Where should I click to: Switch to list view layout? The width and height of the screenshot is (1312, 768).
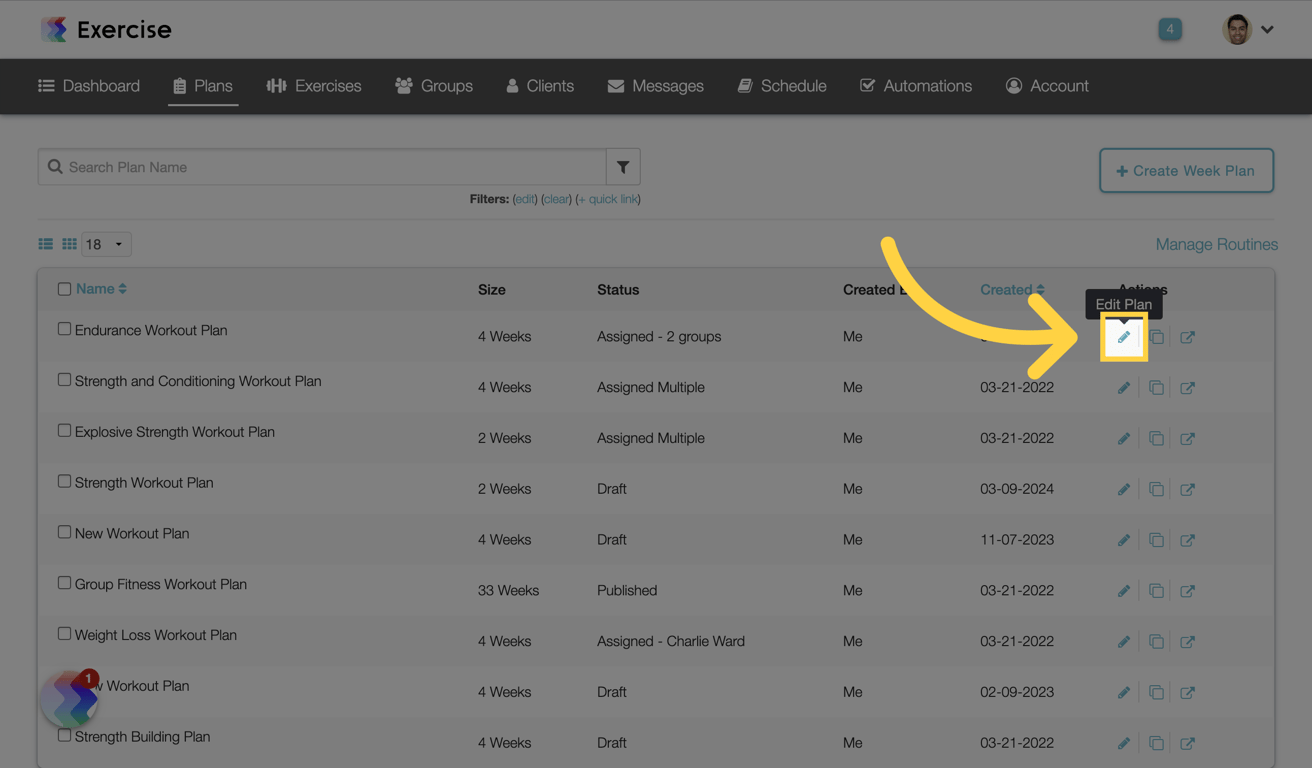[x=46, y=244]
